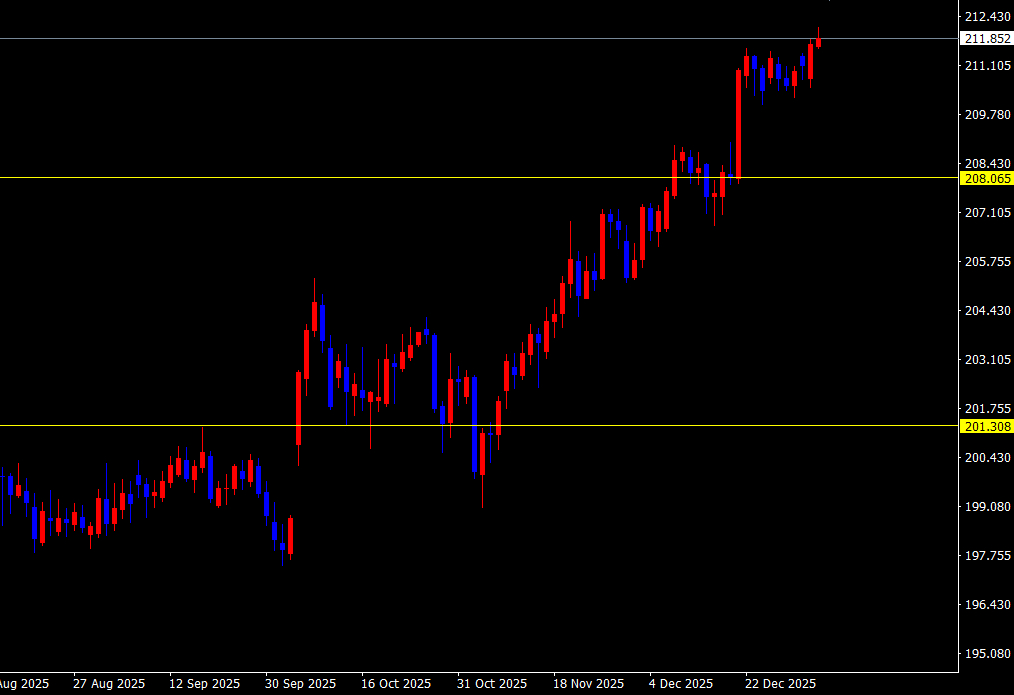Click the 12 Sep 2025 date label
The width and height of the screenshot is (1014, 695).
coord(204,683)
